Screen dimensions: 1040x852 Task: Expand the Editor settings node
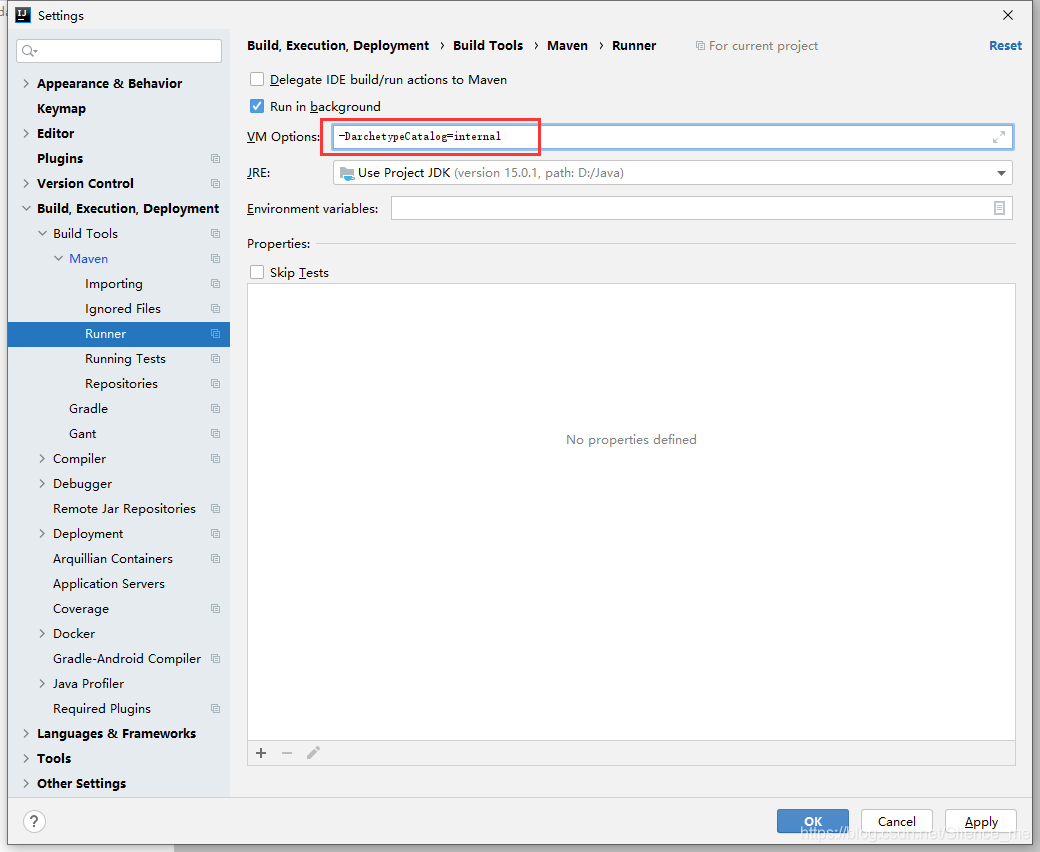tap(26, 133)
